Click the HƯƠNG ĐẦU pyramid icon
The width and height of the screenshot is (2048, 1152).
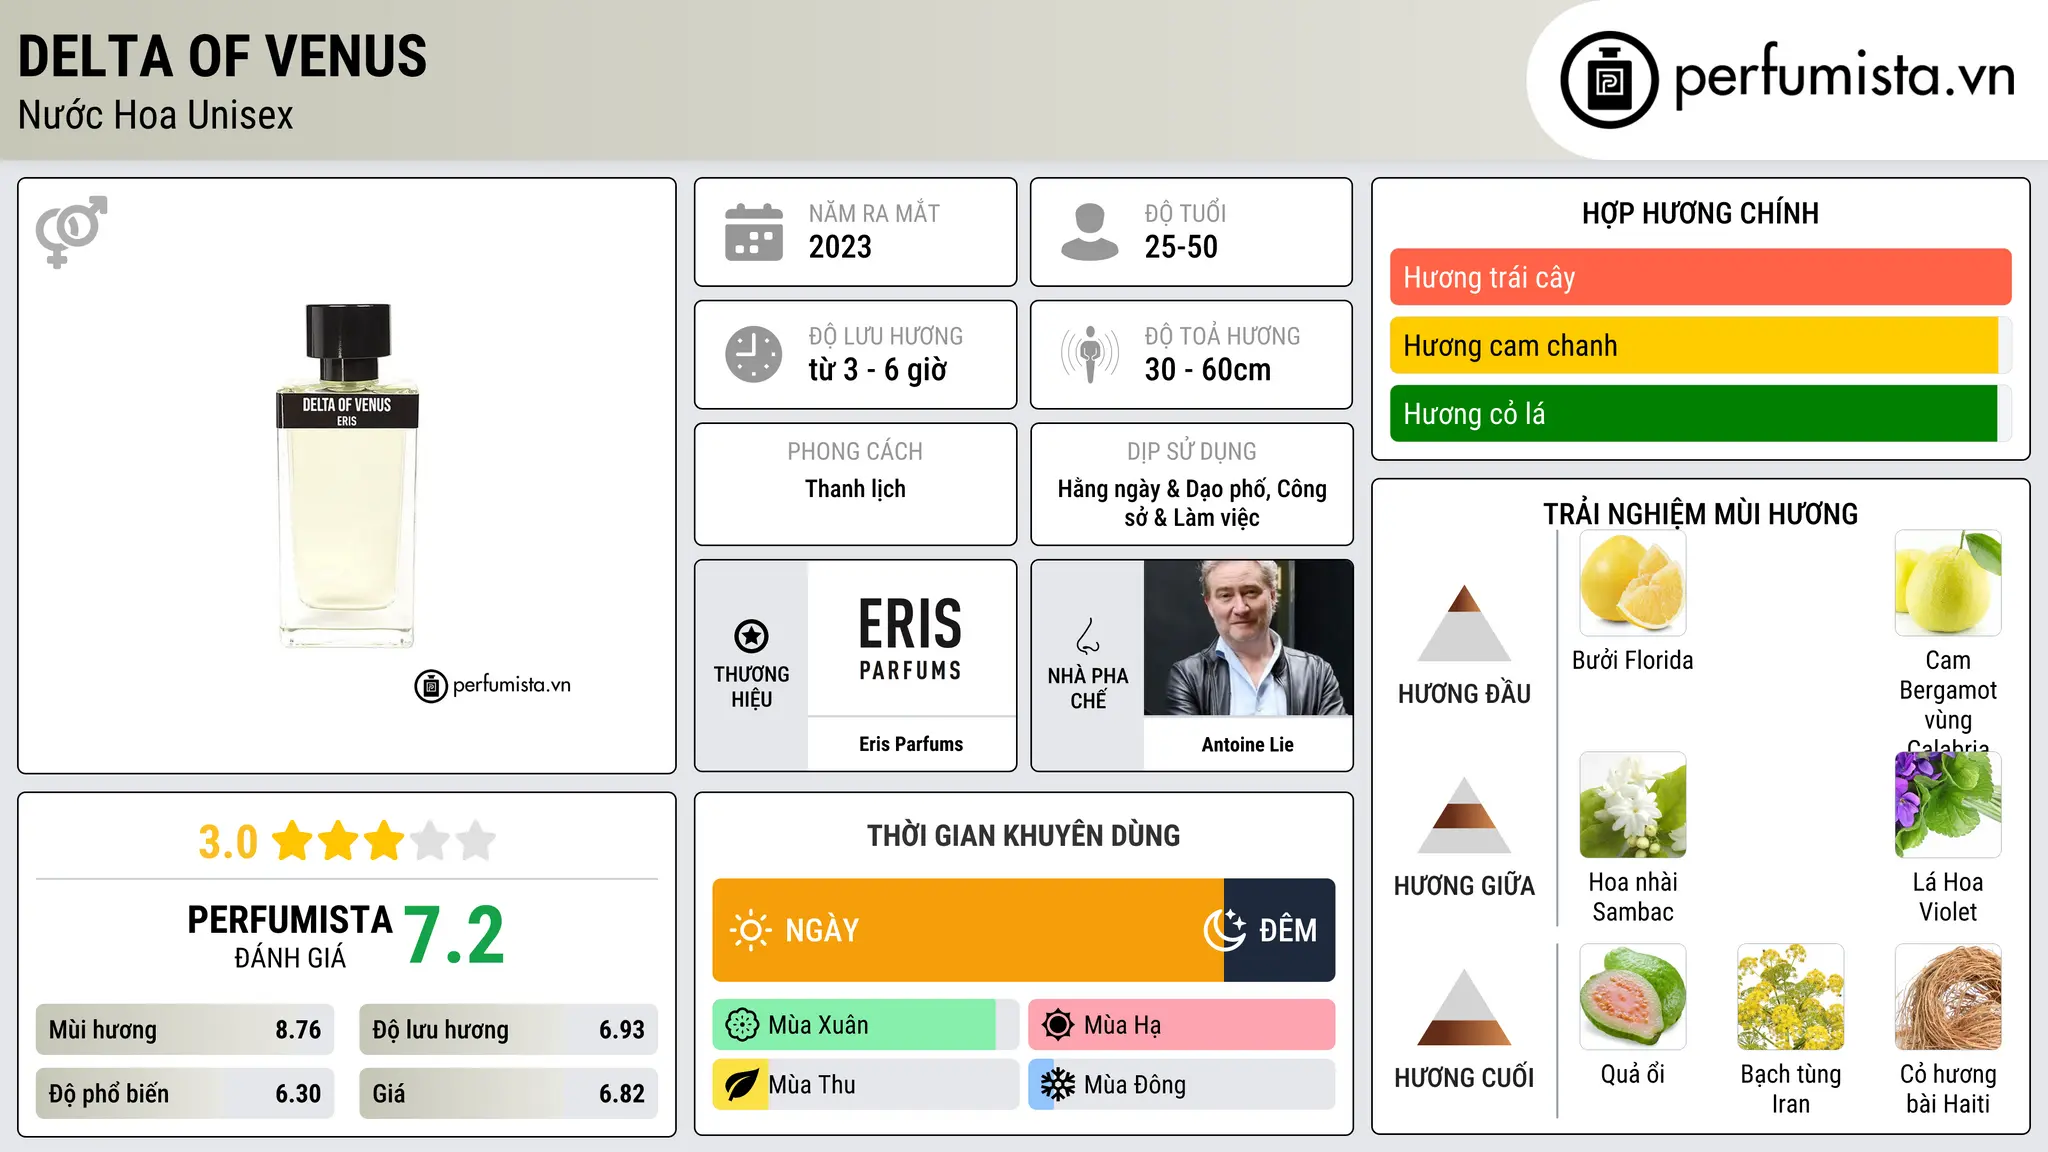point(1464,623)
